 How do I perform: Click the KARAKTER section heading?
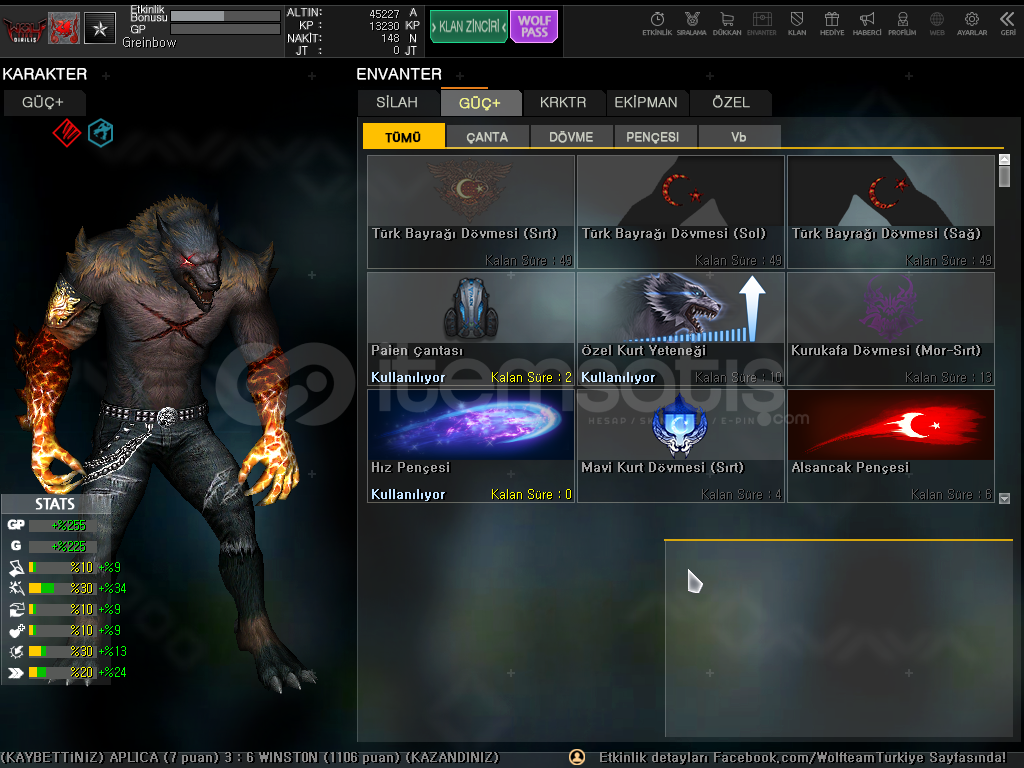[44, 74]
